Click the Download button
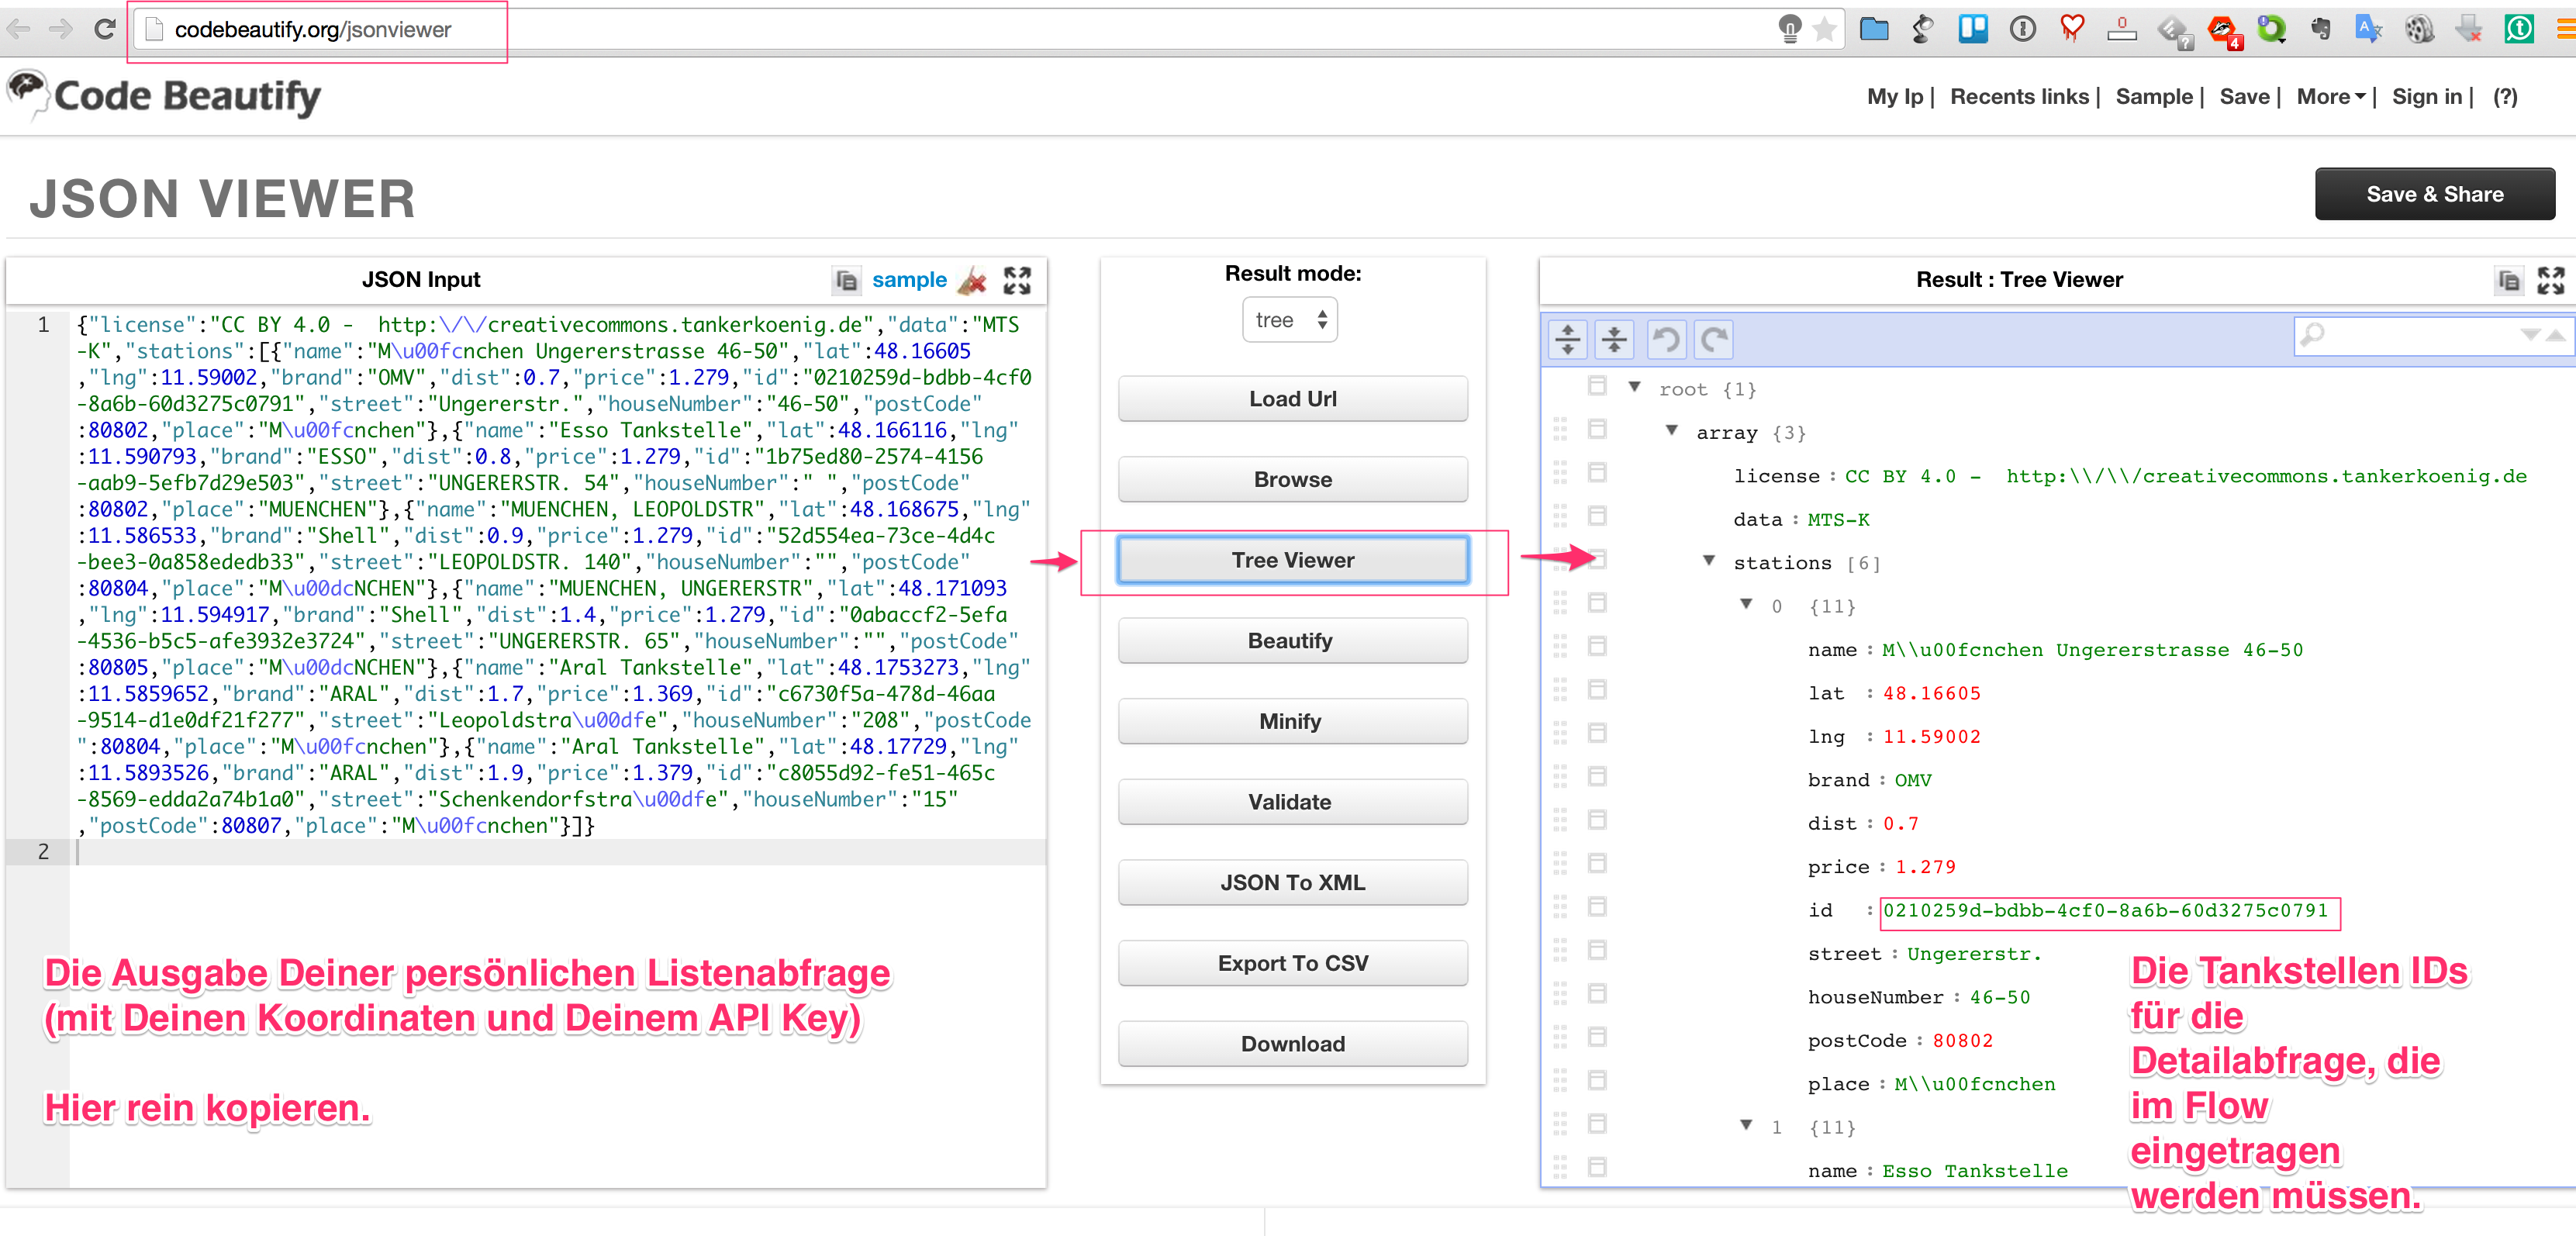 point(1292,1044)
